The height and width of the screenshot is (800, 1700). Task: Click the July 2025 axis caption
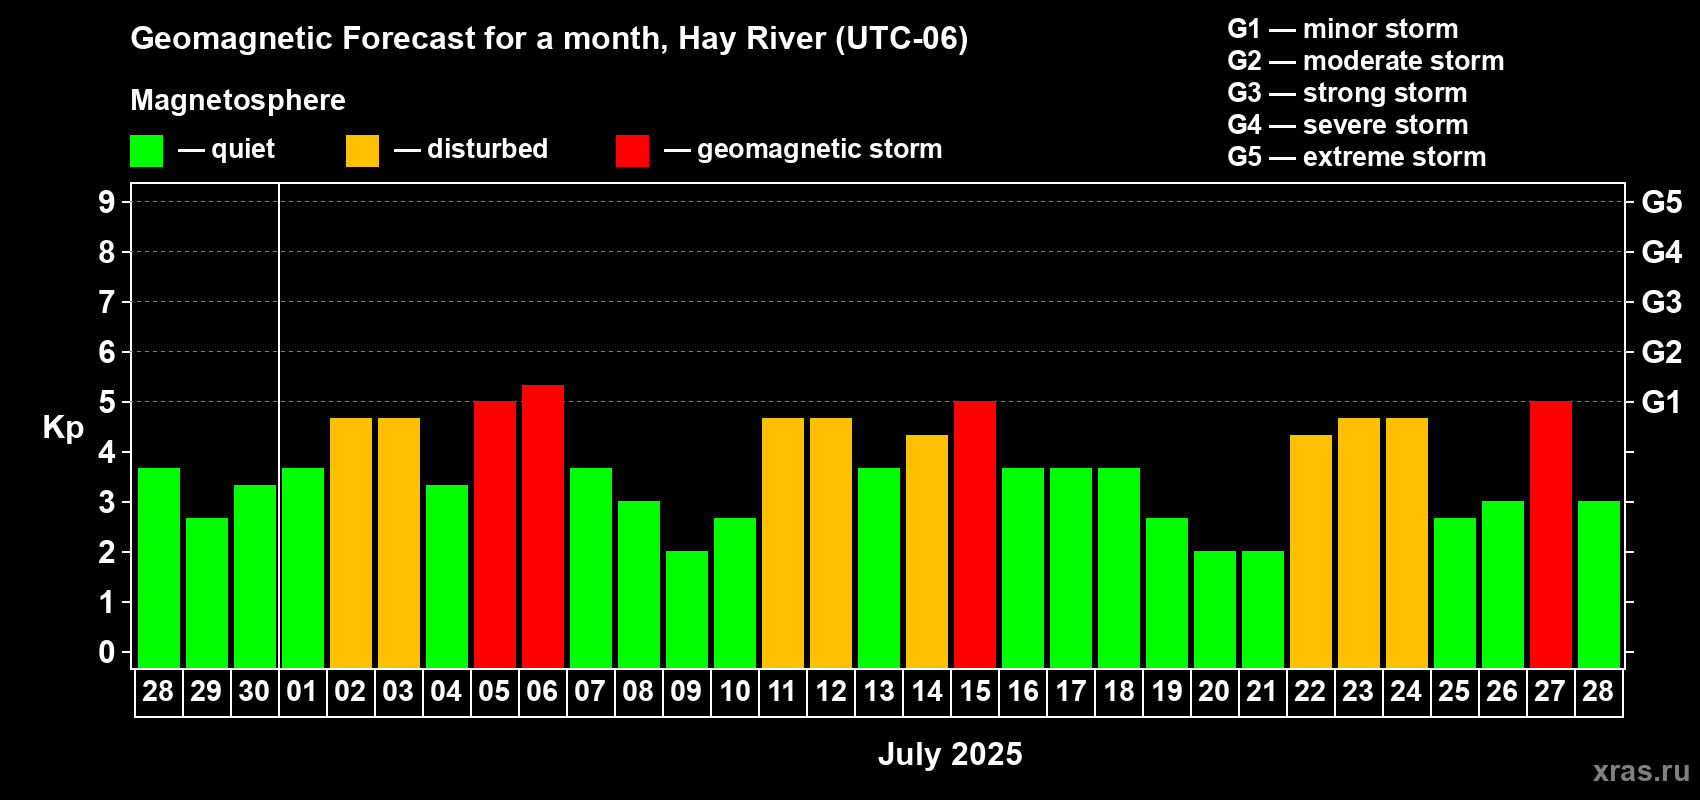[950, 754]
